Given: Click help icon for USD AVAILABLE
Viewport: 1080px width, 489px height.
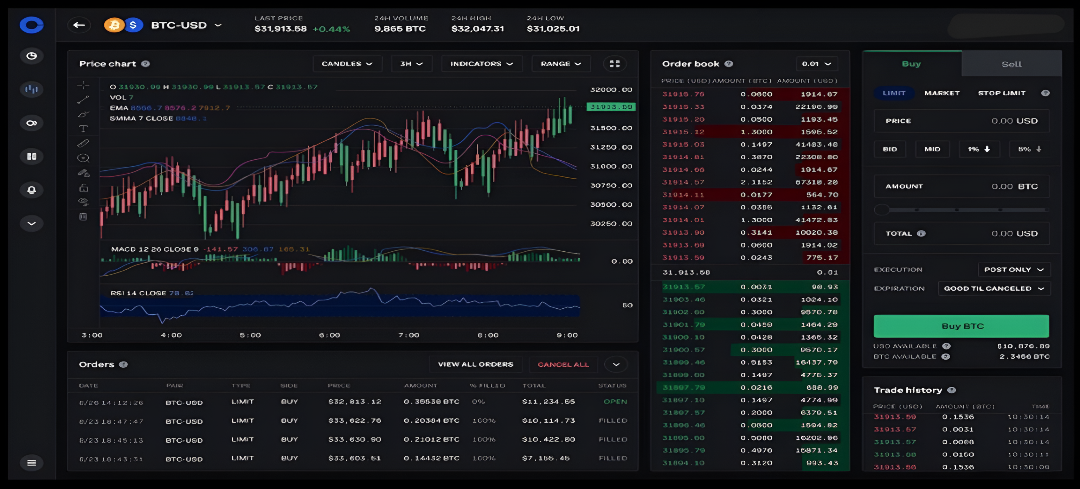Looking at the screenshot, I should coord(946,346).
